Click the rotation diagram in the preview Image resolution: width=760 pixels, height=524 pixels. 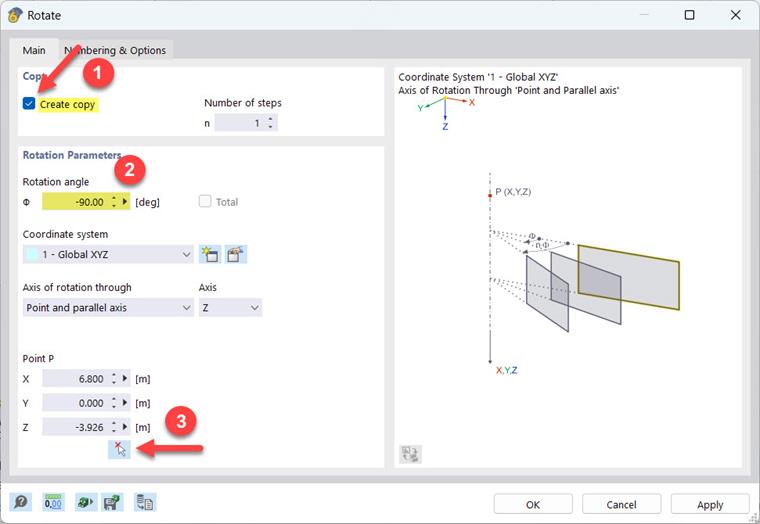584,274
